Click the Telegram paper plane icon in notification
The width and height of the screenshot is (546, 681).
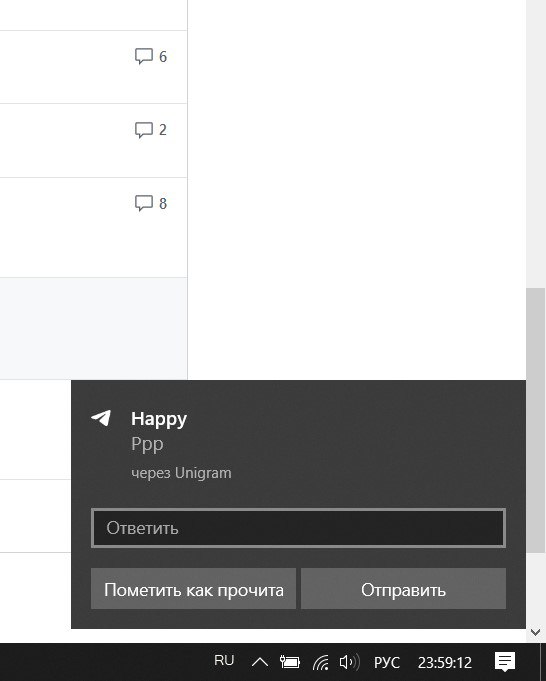[101, 418]
